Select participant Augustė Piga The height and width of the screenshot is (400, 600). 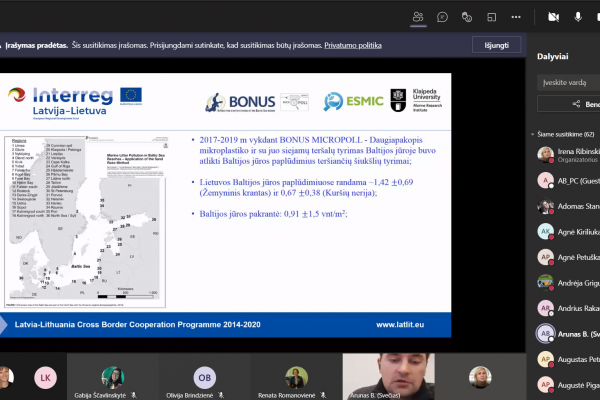pyautogui.click(x=568, y=385)
